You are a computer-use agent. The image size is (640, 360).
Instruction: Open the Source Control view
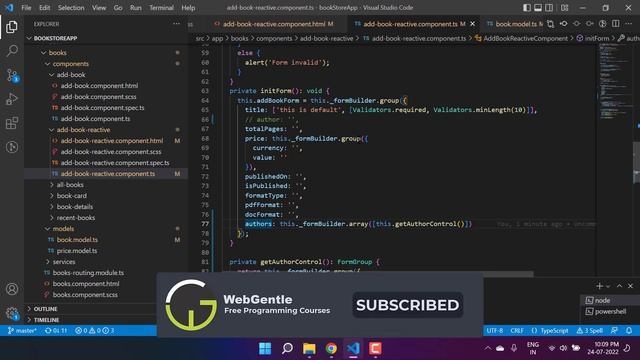click(12, 75)
